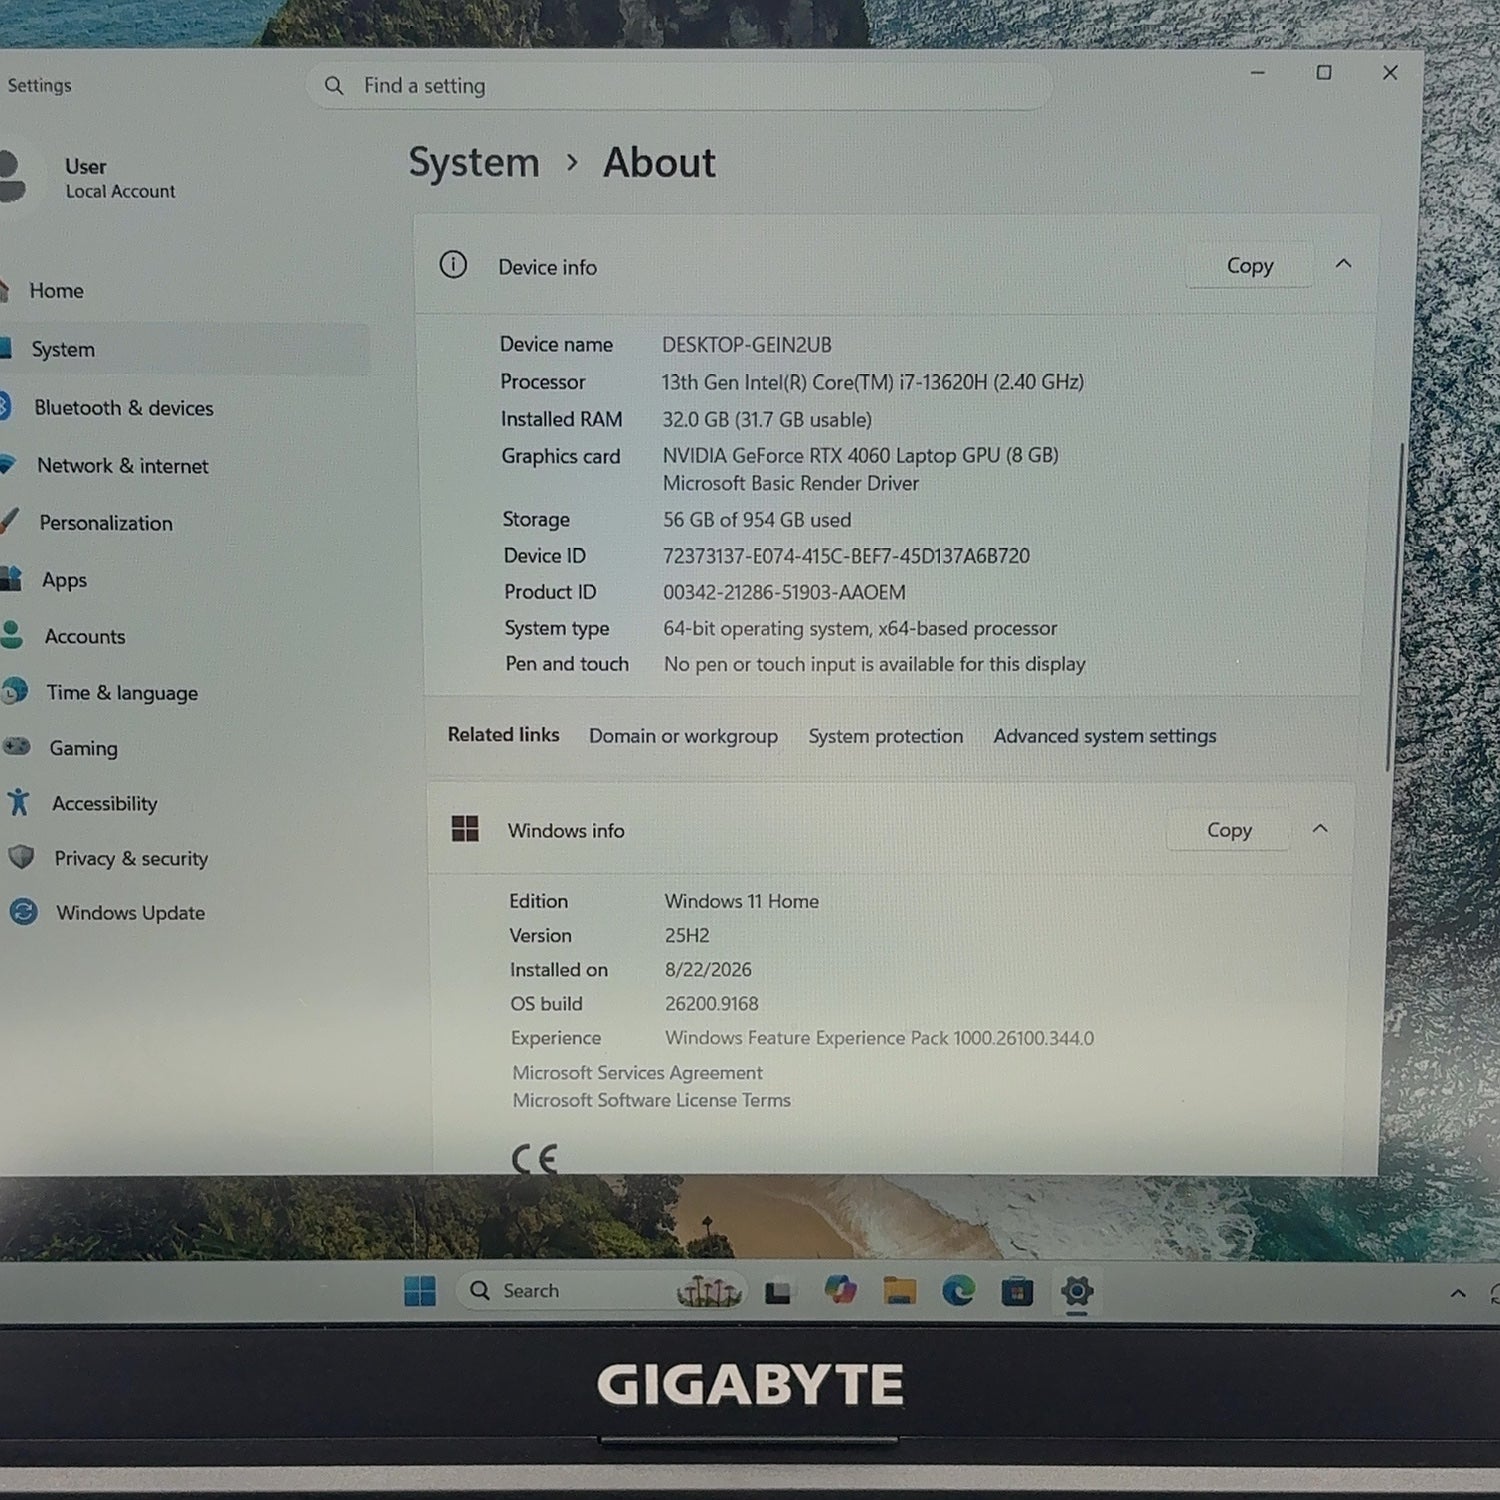Click the Privacy & security shield icon
Image resolution: width=1500 pixels, height=1500 pixels.
pos(21,857)
